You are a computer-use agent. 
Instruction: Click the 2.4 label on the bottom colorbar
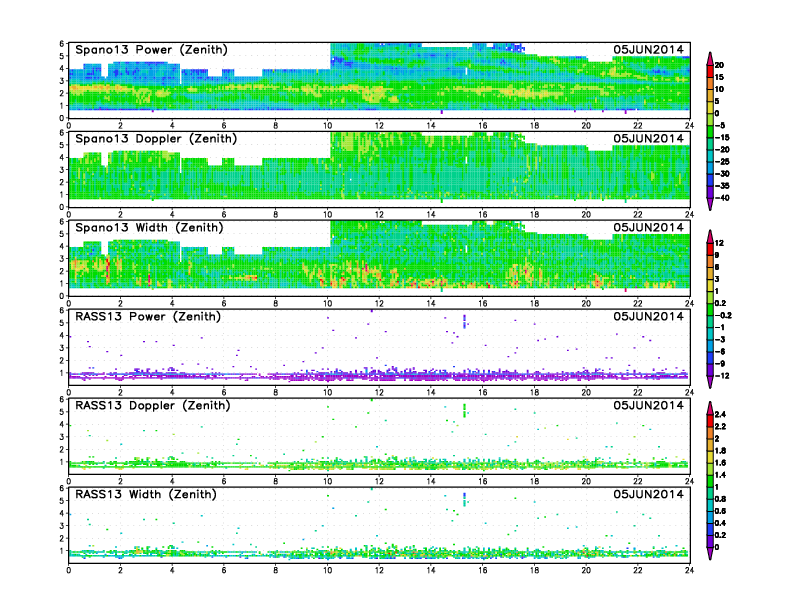[720, 415]
